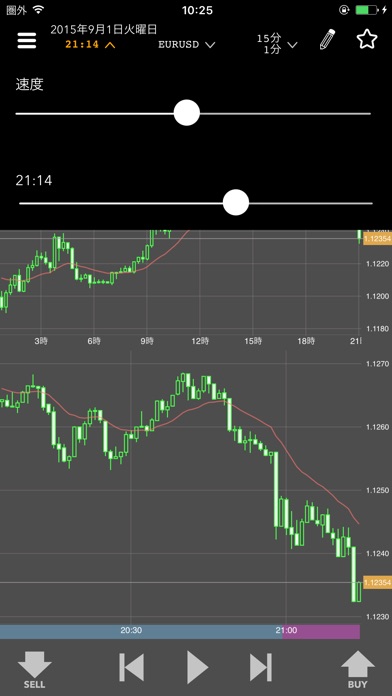Collapse the 21:14 time panel
392x696 pixels.
pos(91,44)
